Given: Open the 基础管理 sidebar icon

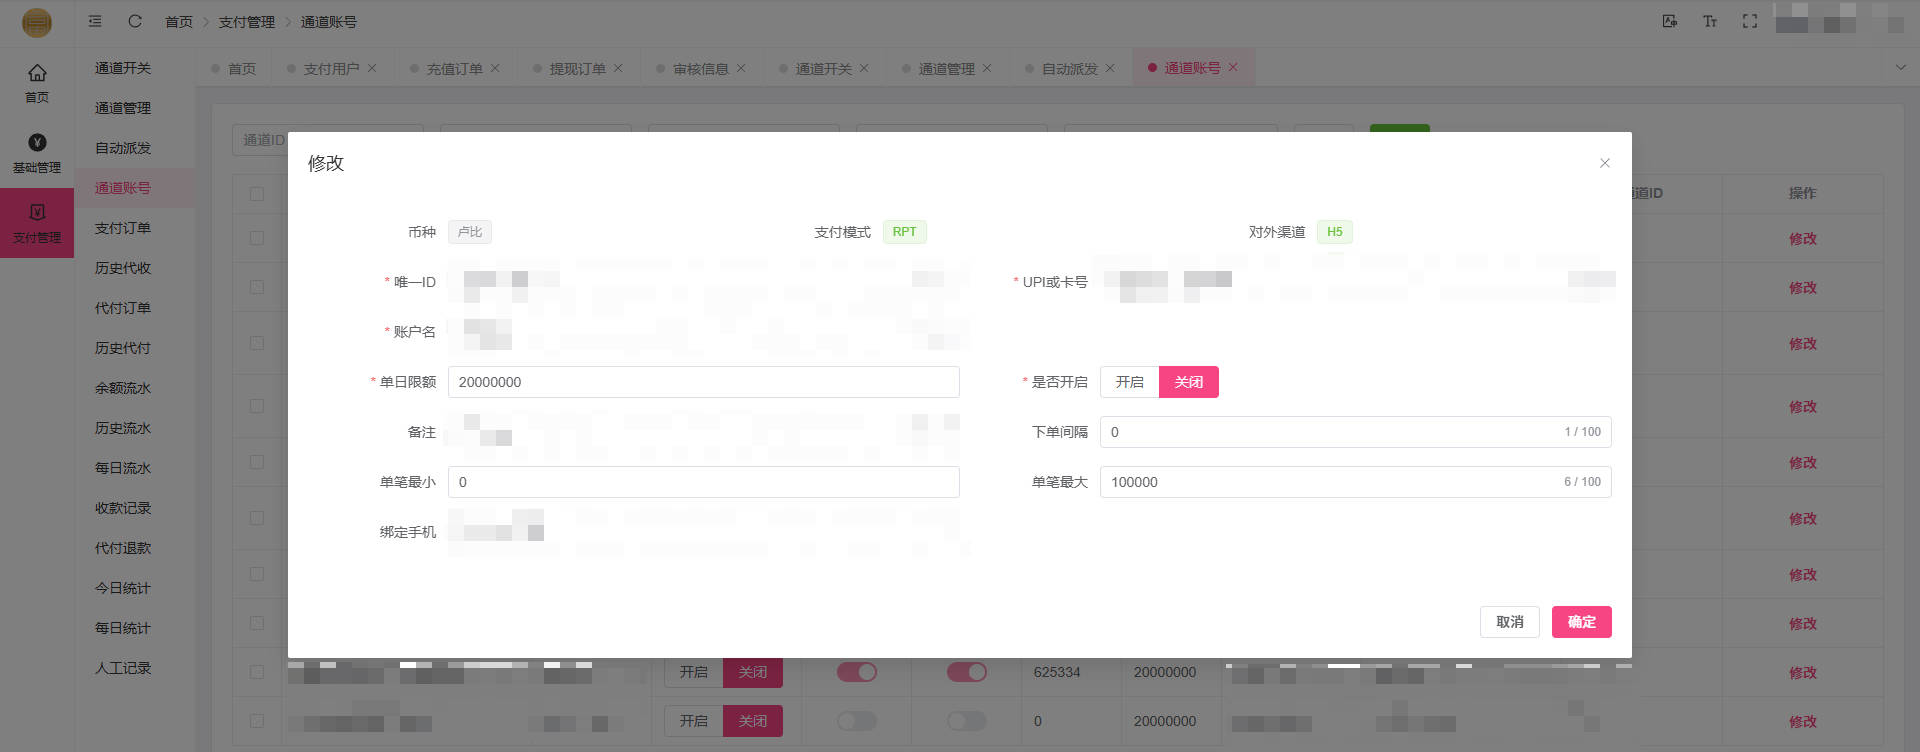Looking at the screenshot, I should point(37,153).
